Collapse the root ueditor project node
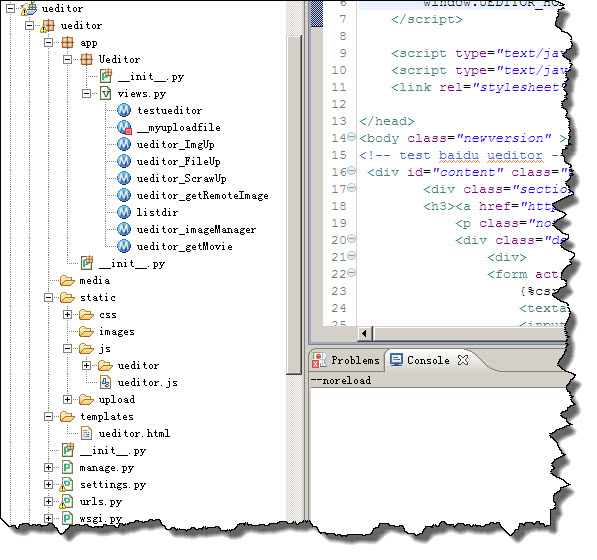 (x=11, y=8)
